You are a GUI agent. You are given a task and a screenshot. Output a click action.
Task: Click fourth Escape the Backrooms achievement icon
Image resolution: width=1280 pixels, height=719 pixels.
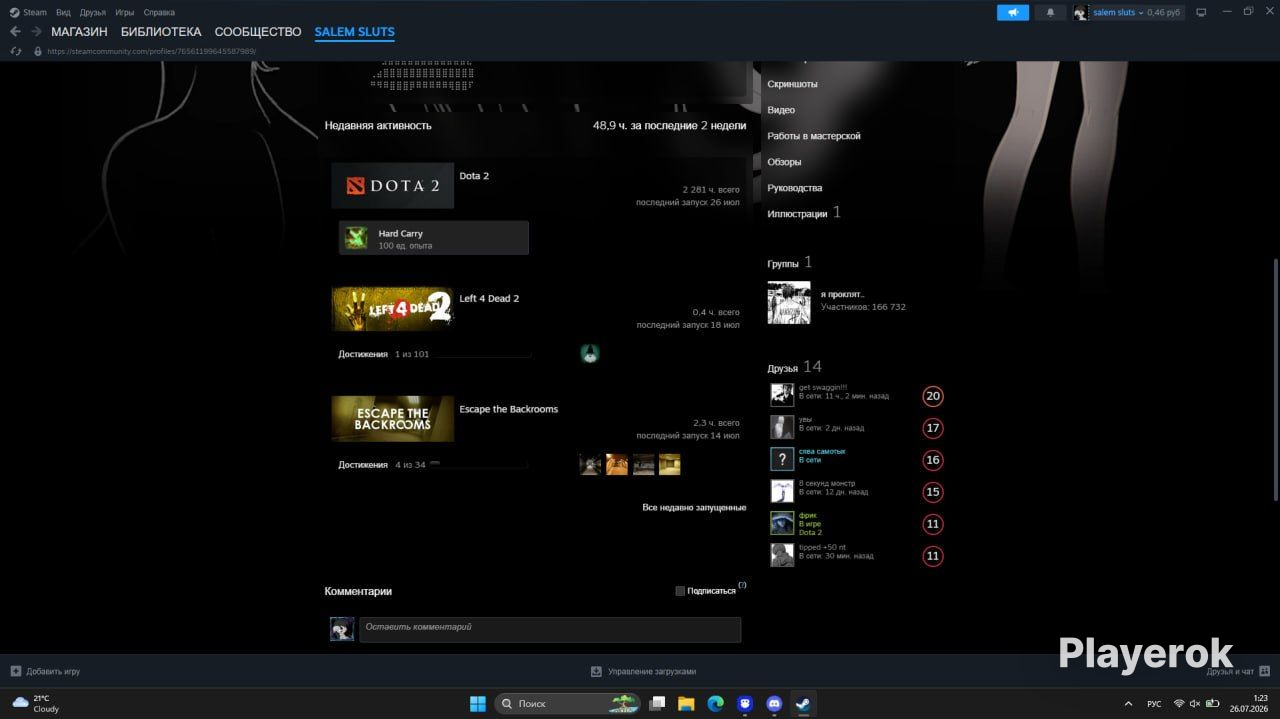[x=669, y=464]
